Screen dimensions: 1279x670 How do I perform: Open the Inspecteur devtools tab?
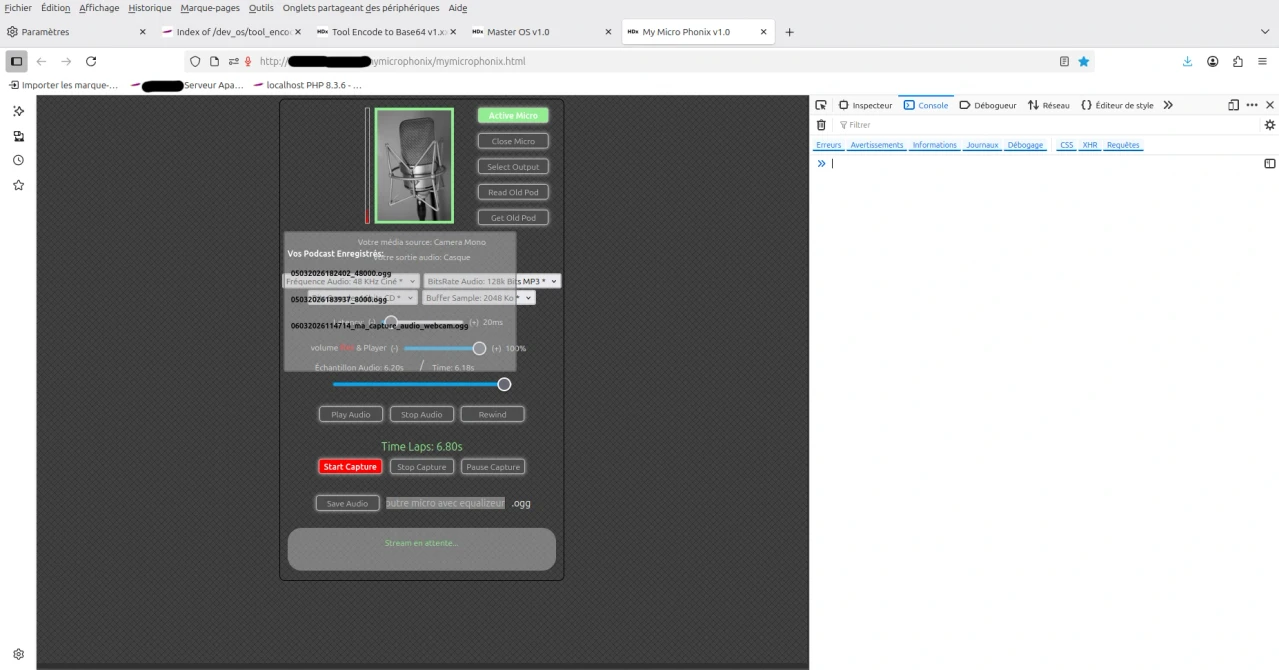[865, 105]
